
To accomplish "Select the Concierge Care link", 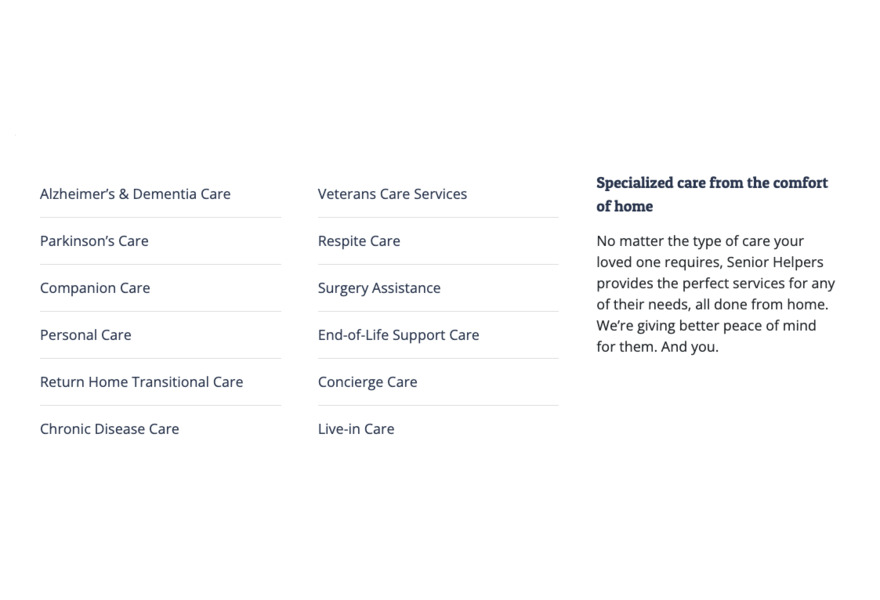I will point(367,382).
